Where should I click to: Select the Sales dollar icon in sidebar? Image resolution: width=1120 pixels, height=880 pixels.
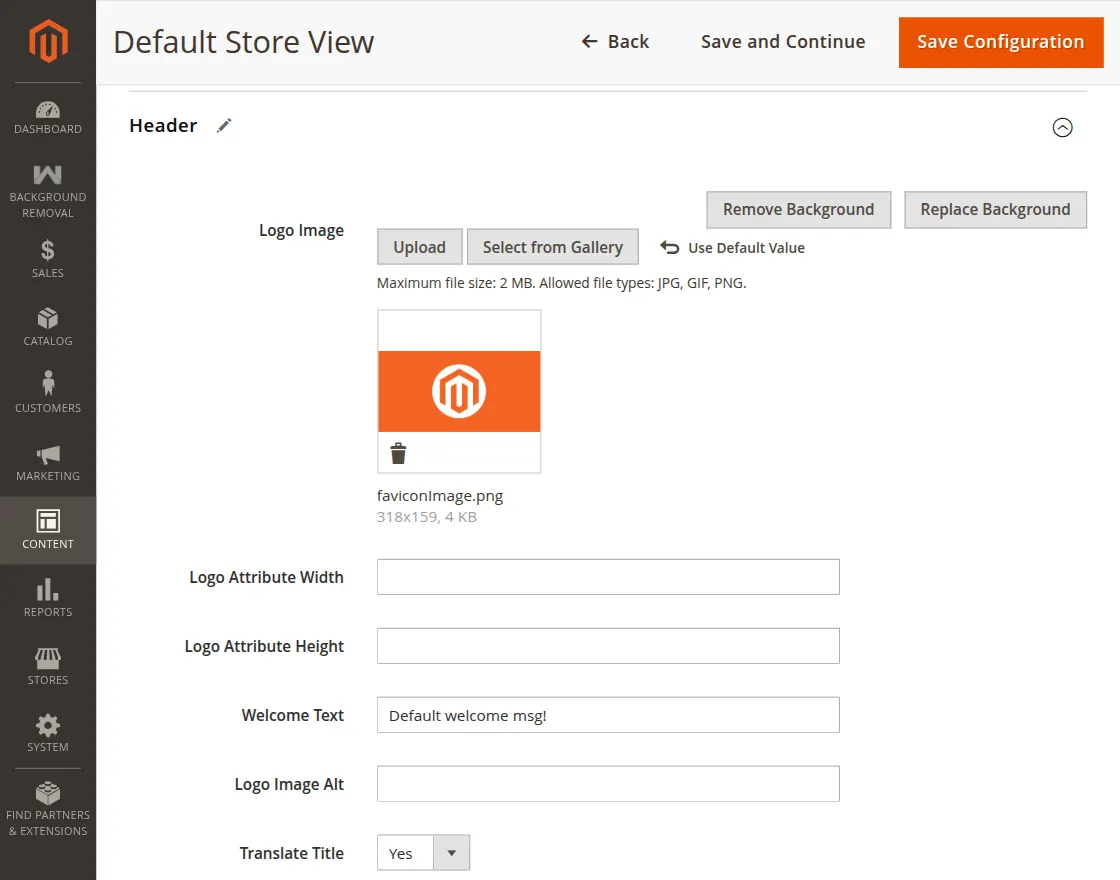click(47, 253)
